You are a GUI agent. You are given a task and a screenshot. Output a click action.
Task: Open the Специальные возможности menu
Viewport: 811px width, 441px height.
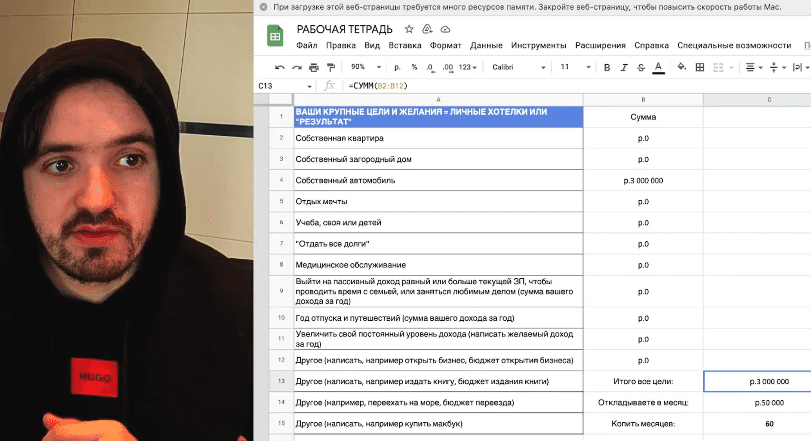coord(734,45)
